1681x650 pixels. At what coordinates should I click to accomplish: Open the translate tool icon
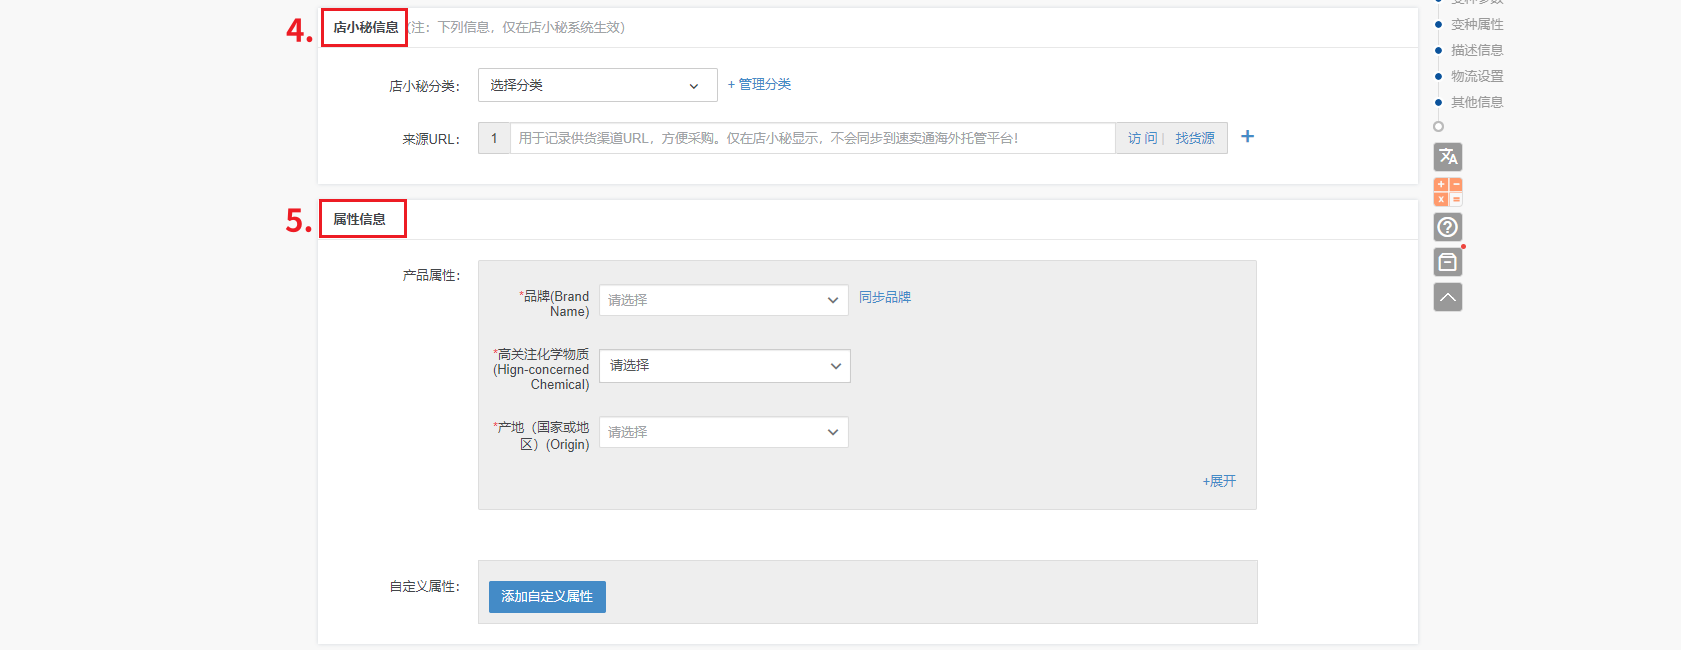click(1447, 157)
